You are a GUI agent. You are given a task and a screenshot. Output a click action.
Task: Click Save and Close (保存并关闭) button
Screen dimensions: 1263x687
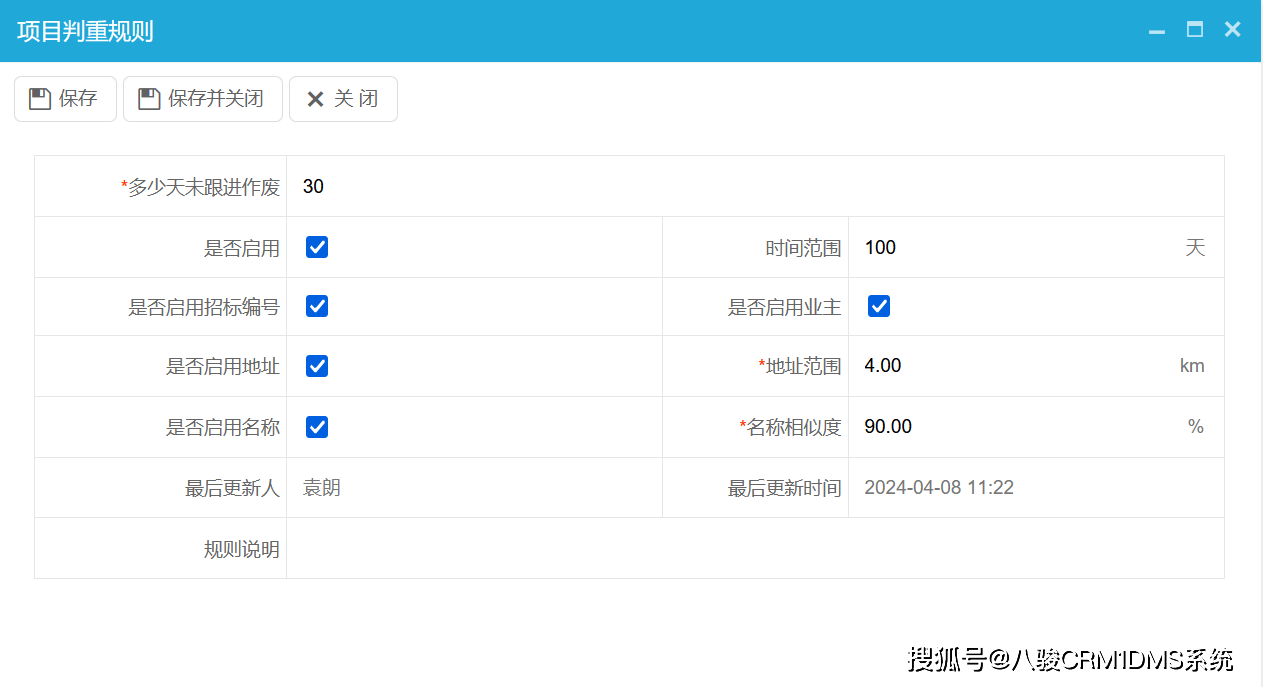(x=202, y=99)
